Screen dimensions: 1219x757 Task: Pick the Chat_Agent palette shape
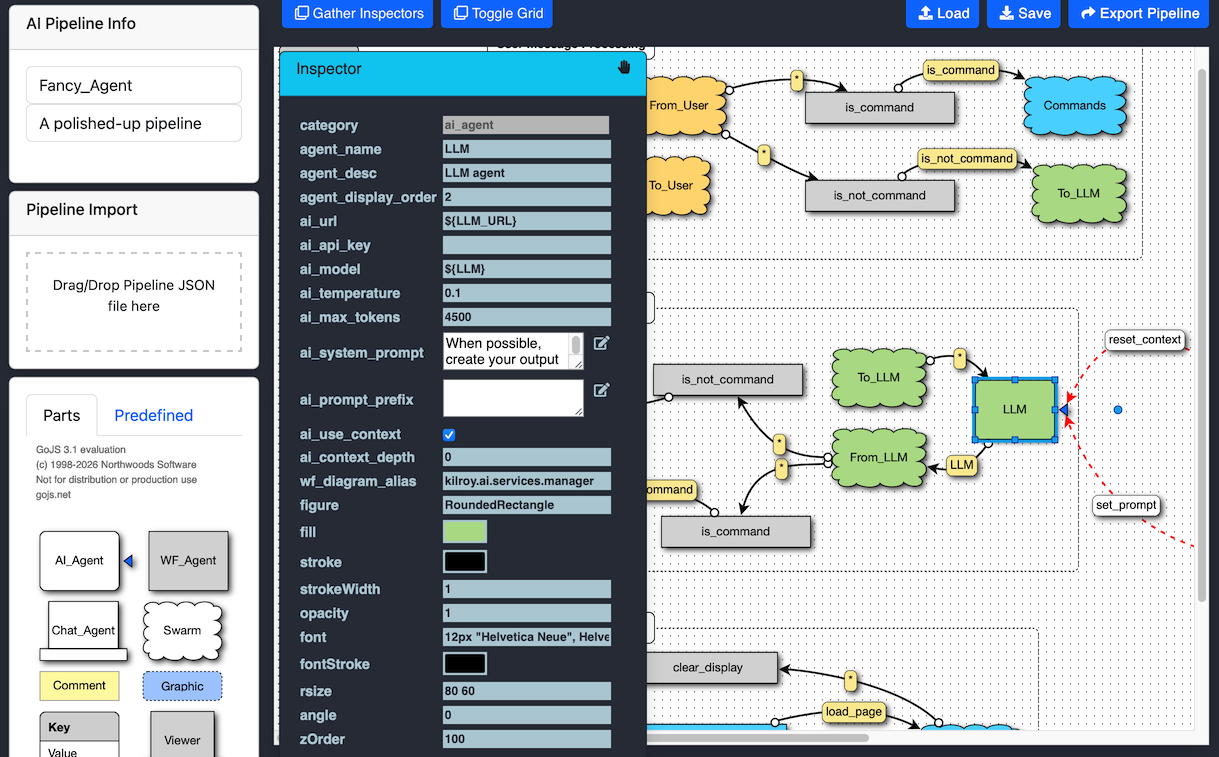point(84,630)
